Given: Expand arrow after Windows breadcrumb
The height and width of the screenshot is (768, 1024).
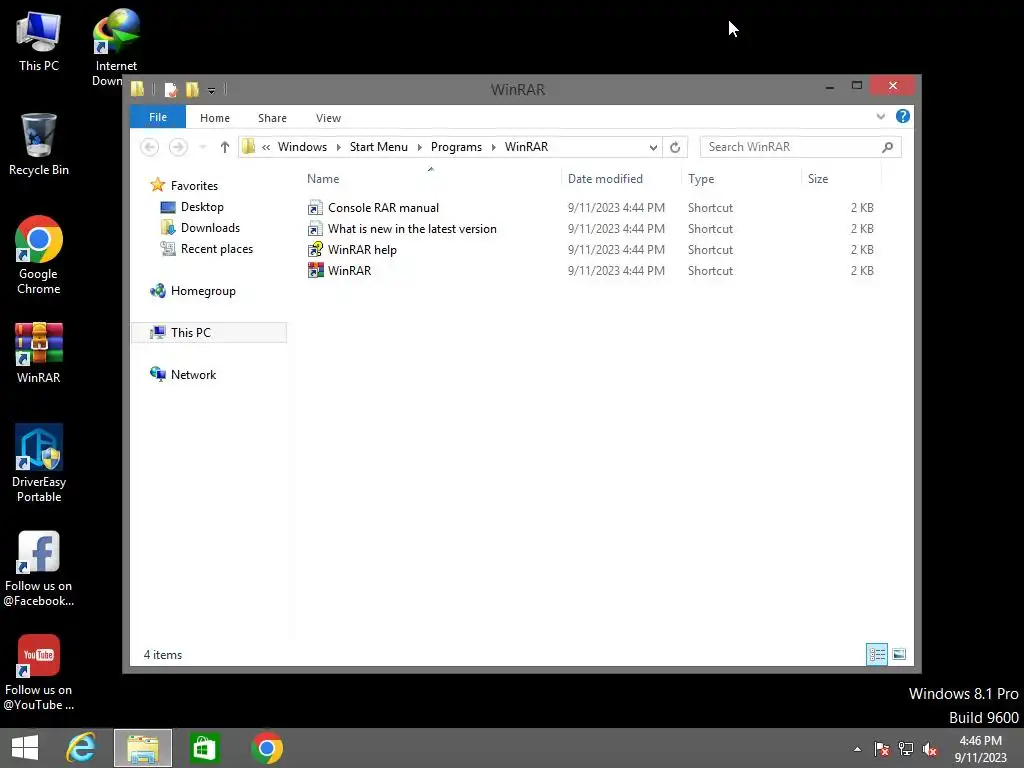Looking at the screenshot, I should click(338, 147).
